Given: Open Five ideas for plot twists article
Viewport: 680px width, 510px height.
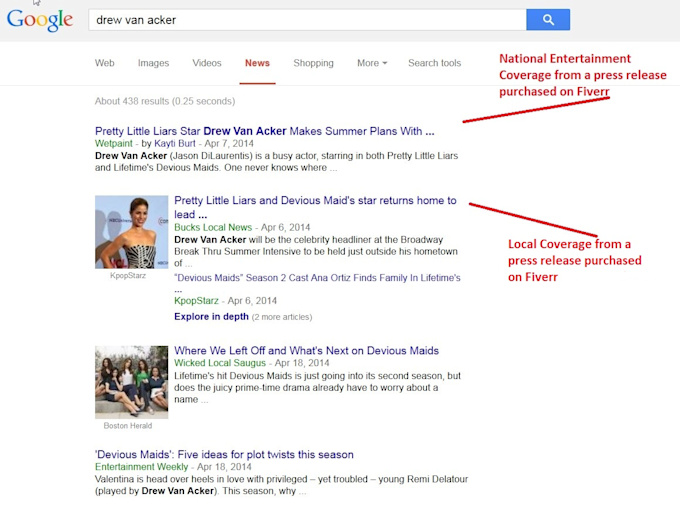Looking at the screenshot, I should pos(224,454).
